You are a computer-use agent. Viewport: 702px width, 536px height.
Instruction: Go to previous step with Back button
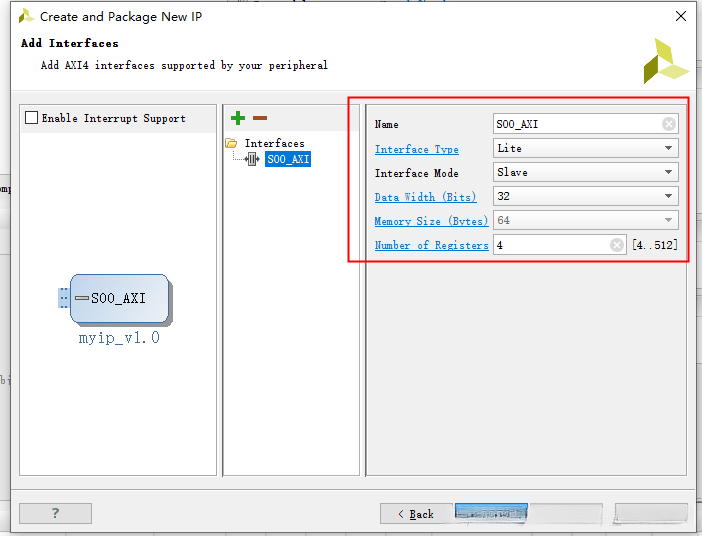[x=416, y=514]
